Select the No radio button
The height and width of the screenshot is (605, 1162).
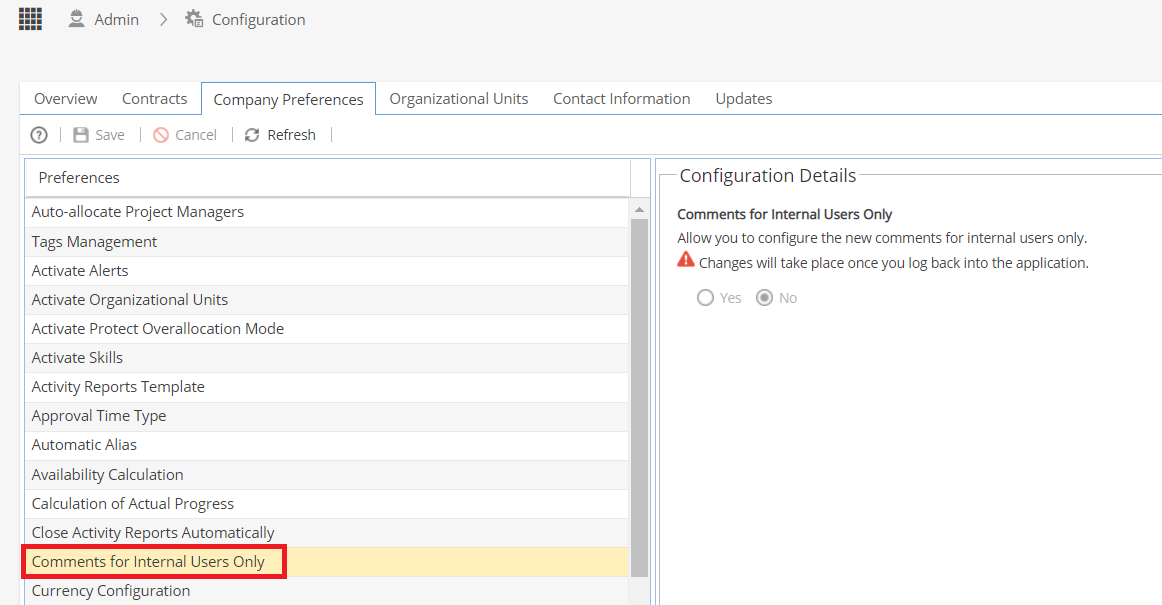pyautogui.click(x=764, y=297)
